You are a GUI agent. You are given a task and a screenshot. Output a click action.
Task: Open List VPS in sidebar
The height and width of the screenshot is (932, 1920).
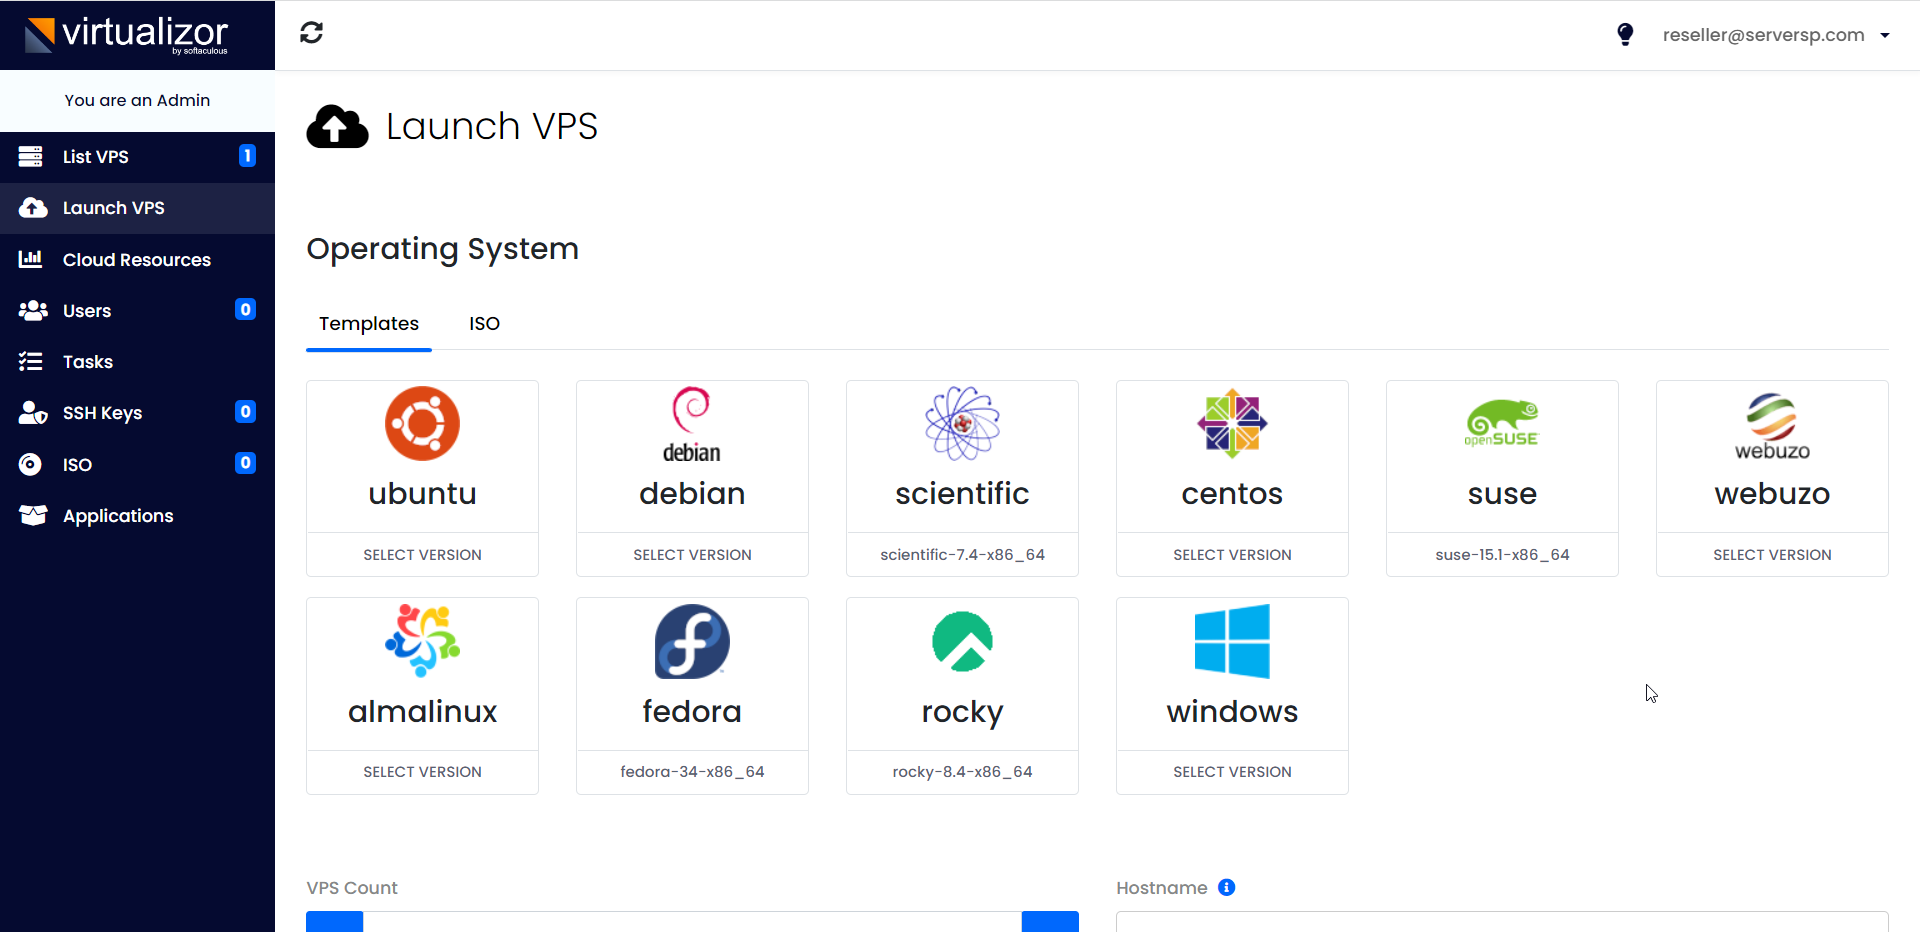(137, 157)
